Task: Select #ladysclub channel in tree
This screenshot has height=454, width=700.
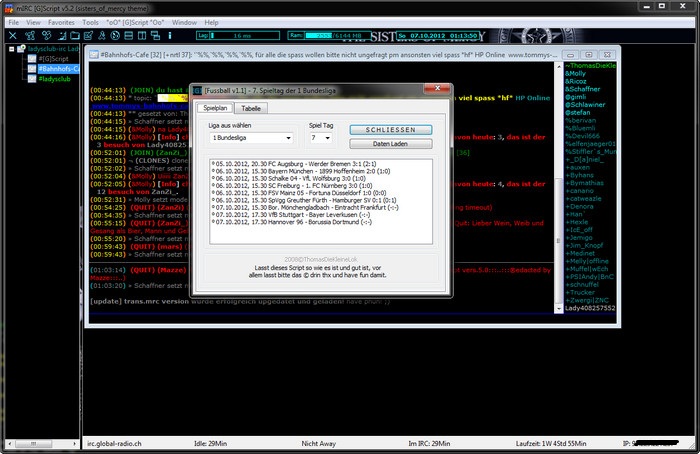Action: (x=54, y=79)
